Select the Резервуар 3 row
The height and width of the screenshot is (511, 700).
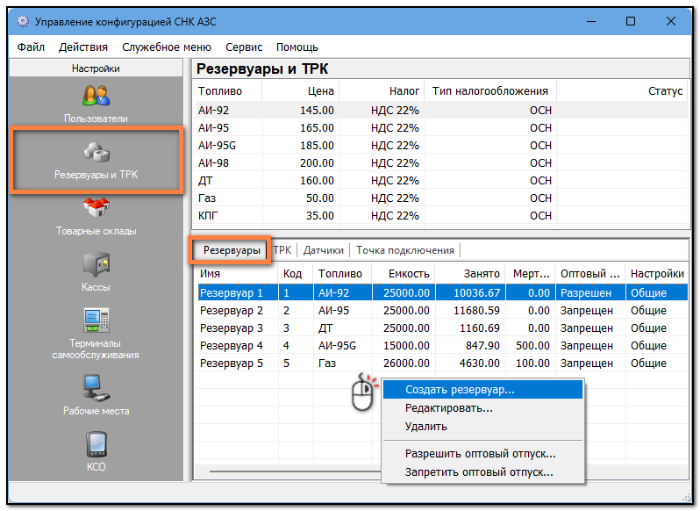pyautogui.click(x=442, y=328)
